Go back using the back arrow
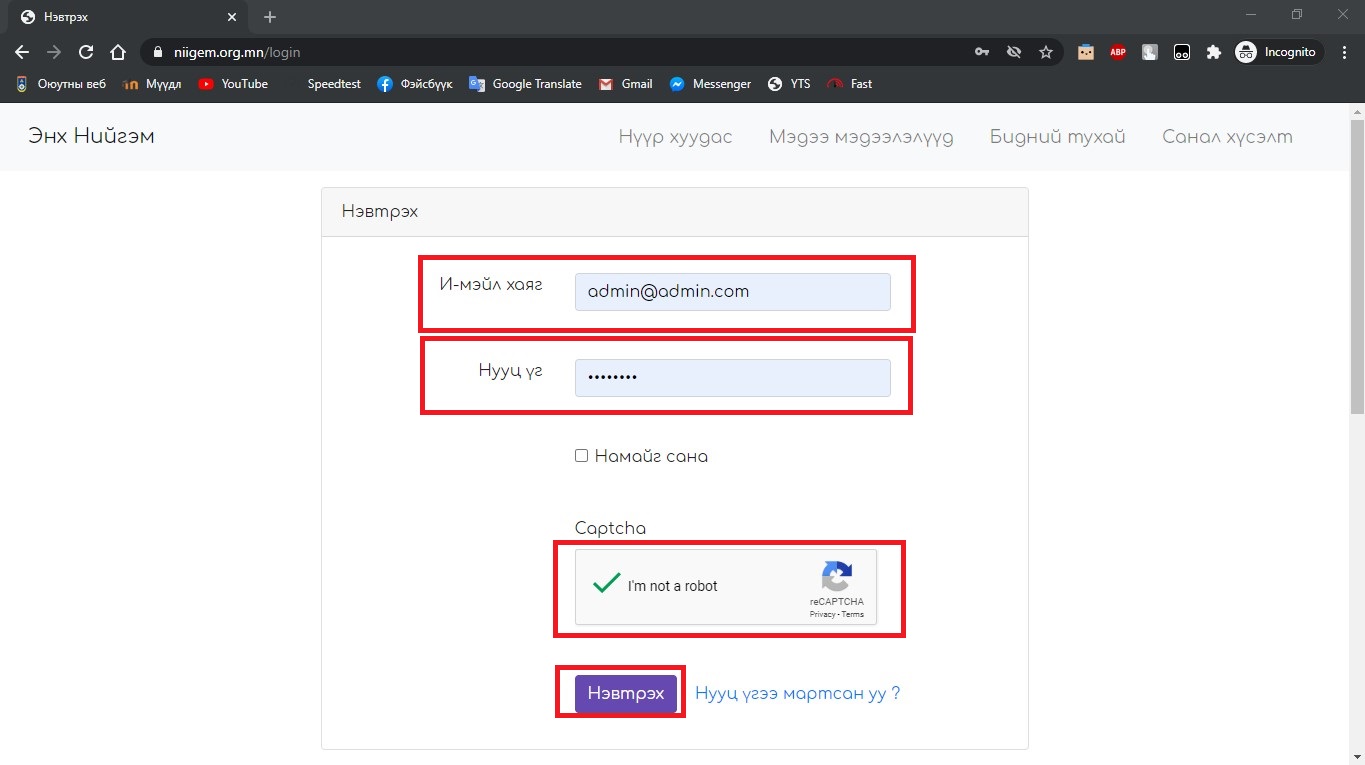 (22, 52)
